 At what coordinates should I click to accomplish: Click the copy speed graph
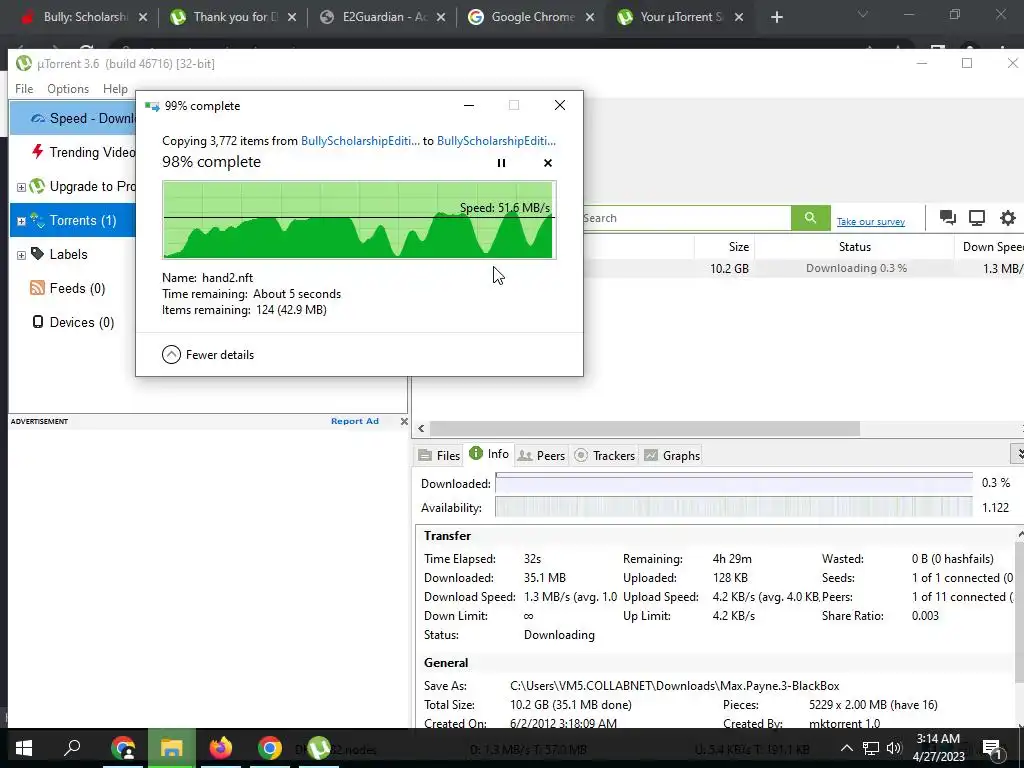point(359,220)
